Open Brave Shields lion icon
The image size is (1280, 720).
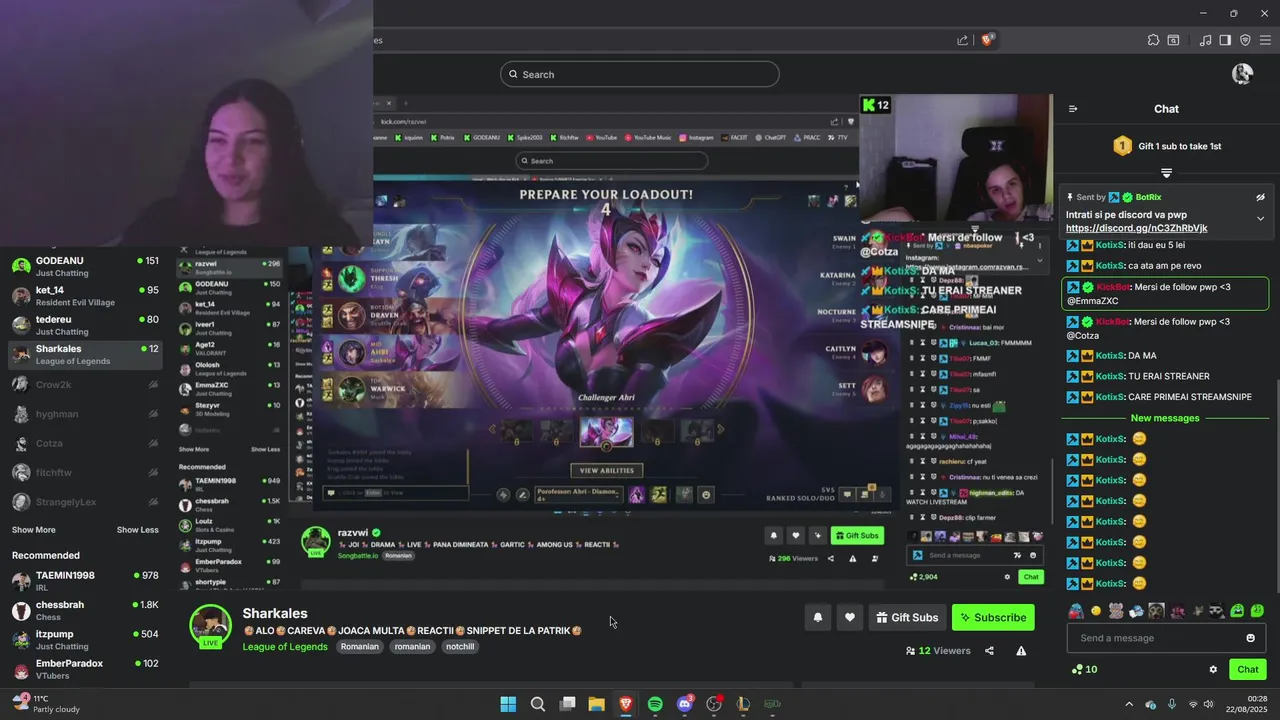click(x=987, y=40)
